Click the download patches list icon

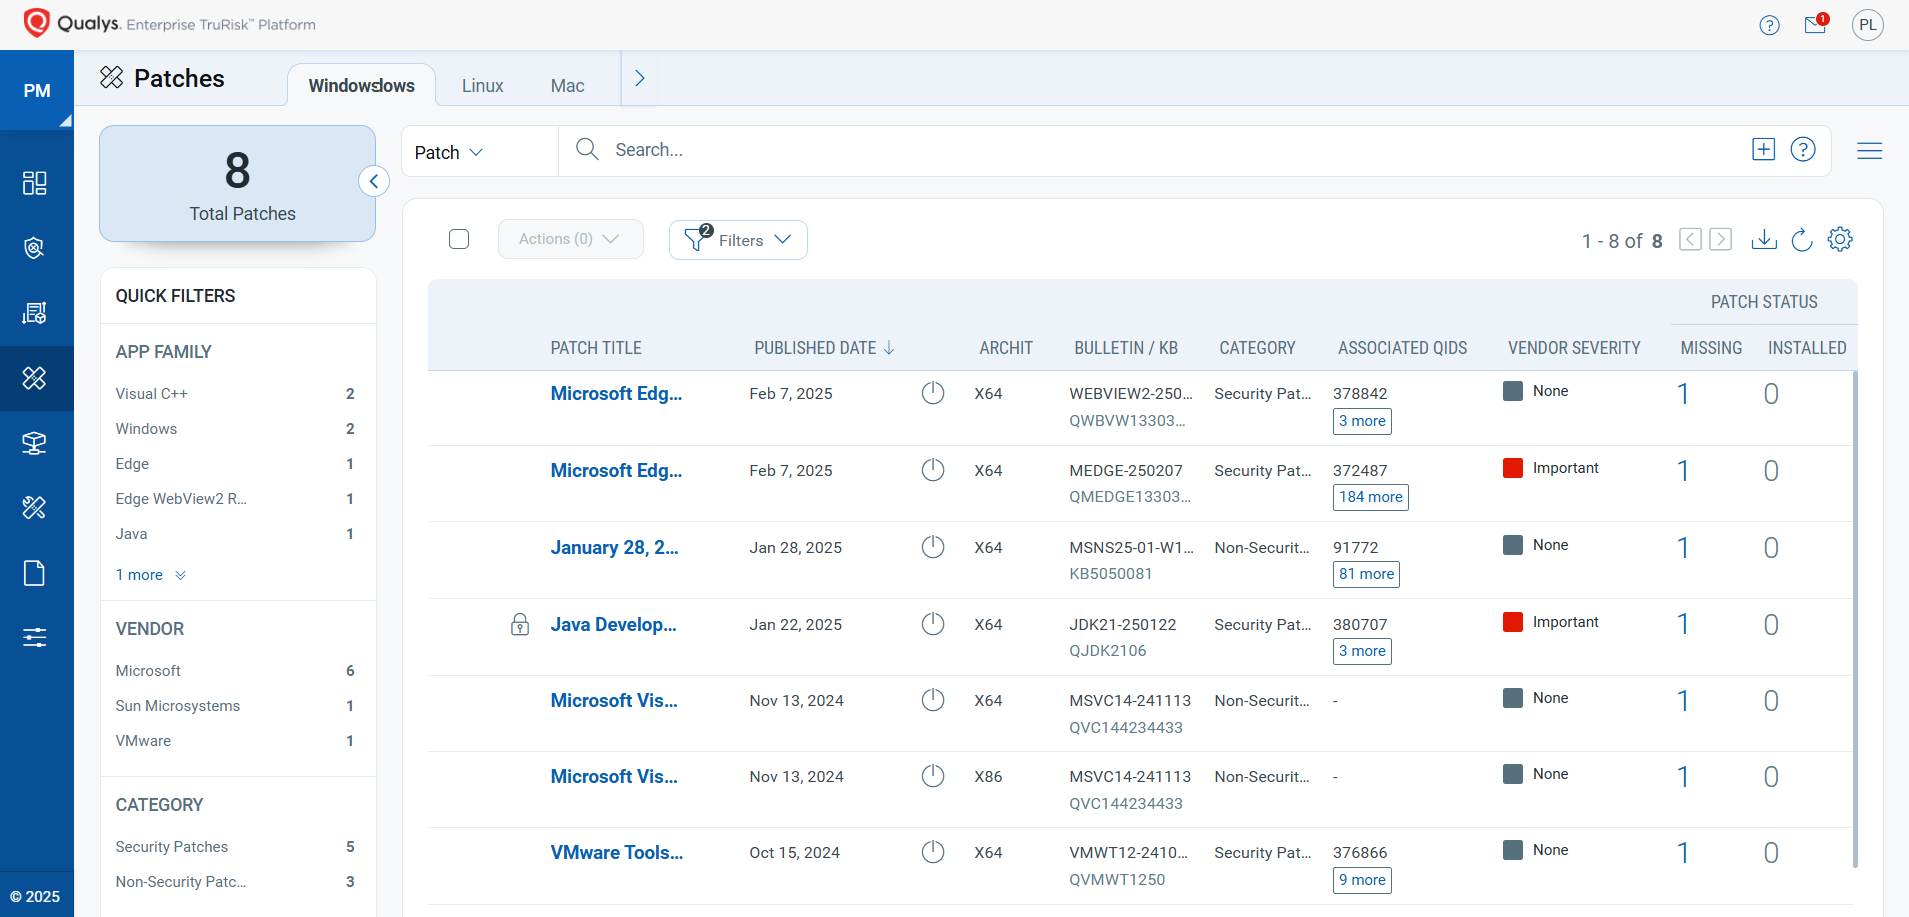(x=1764, y=240)
